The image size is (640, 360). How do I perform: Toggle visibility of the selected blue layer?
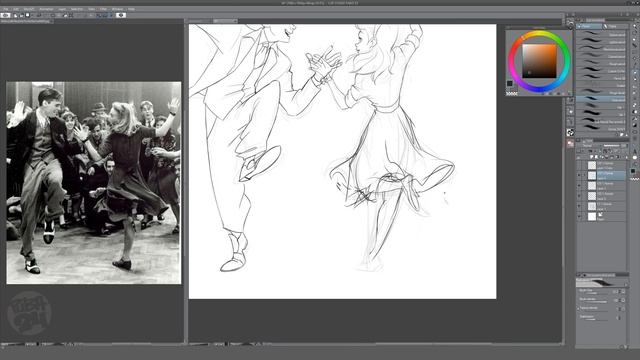click(x=579, y=175)
